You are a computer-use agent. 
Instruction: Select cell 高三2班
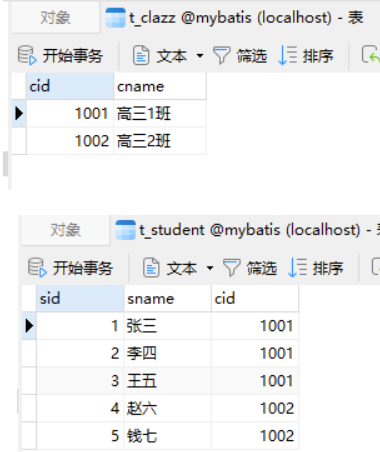(x=160, y=141)
